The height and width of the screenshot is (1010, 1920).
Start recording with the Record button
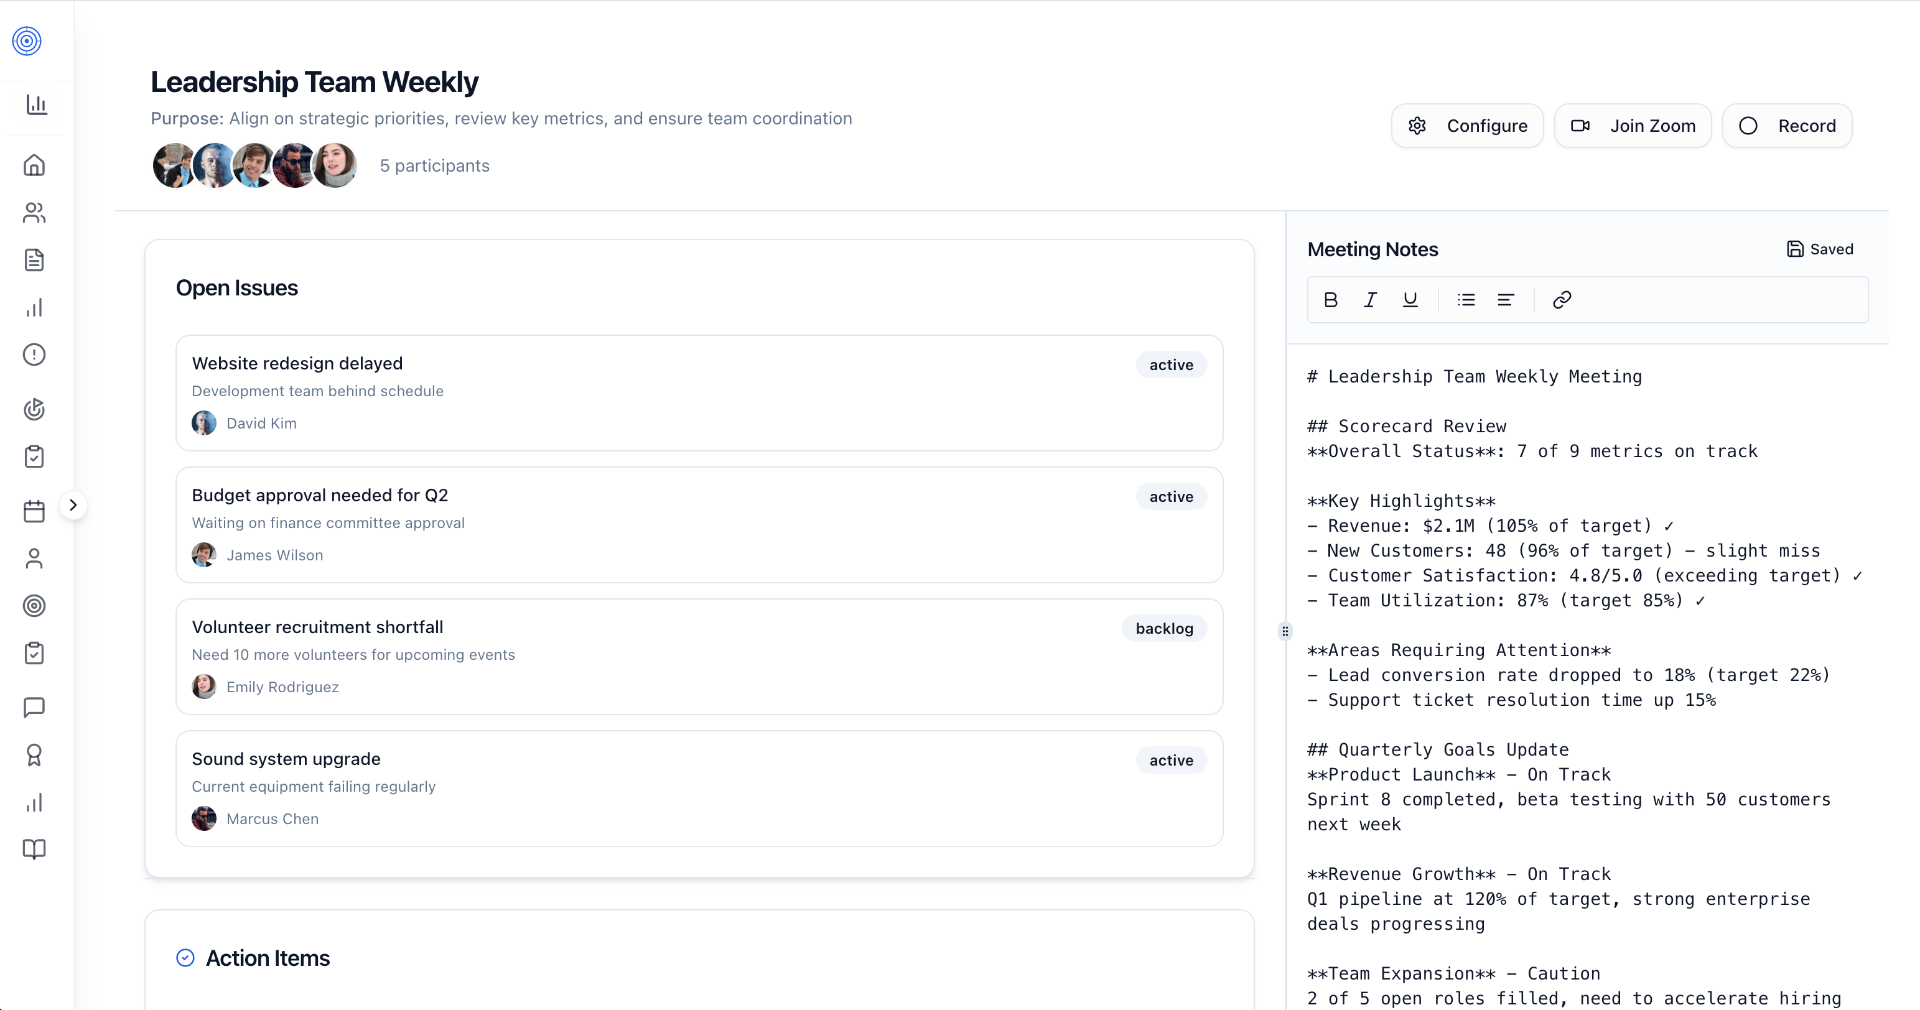point(1787,125)
